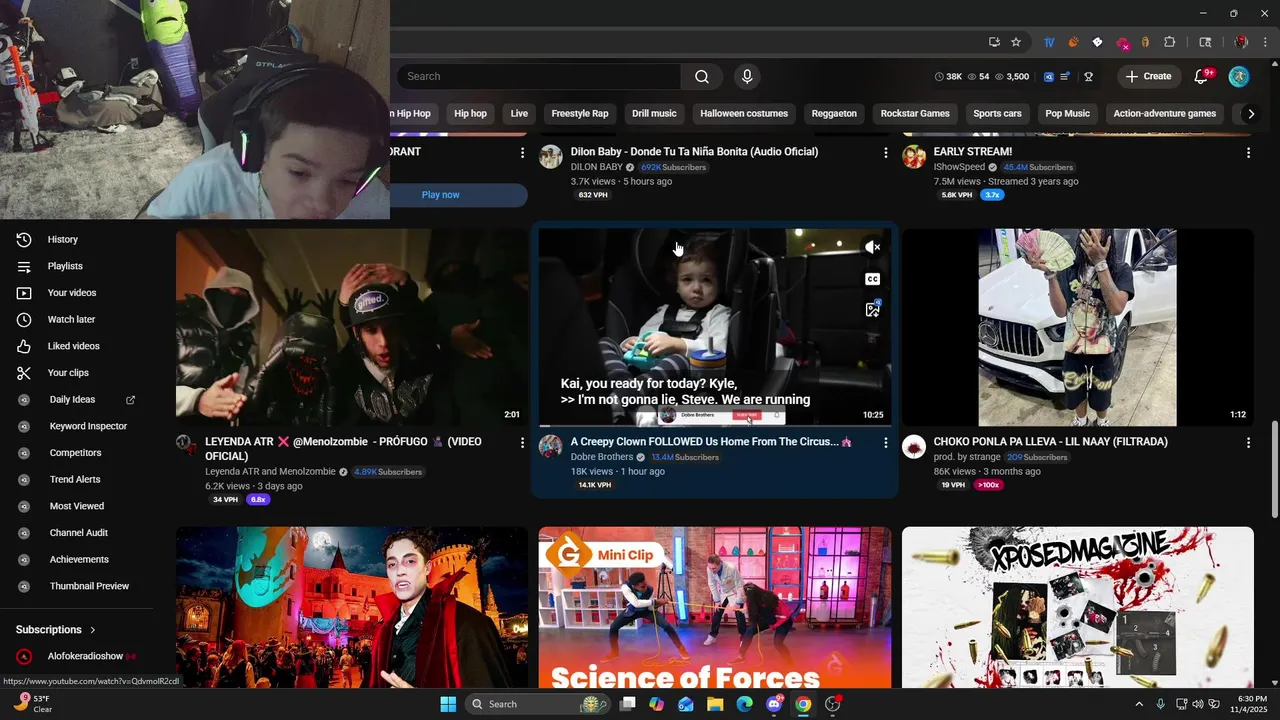Open the XPOSEDMAGAZINE video thumbnail

tap(1078, 607)
